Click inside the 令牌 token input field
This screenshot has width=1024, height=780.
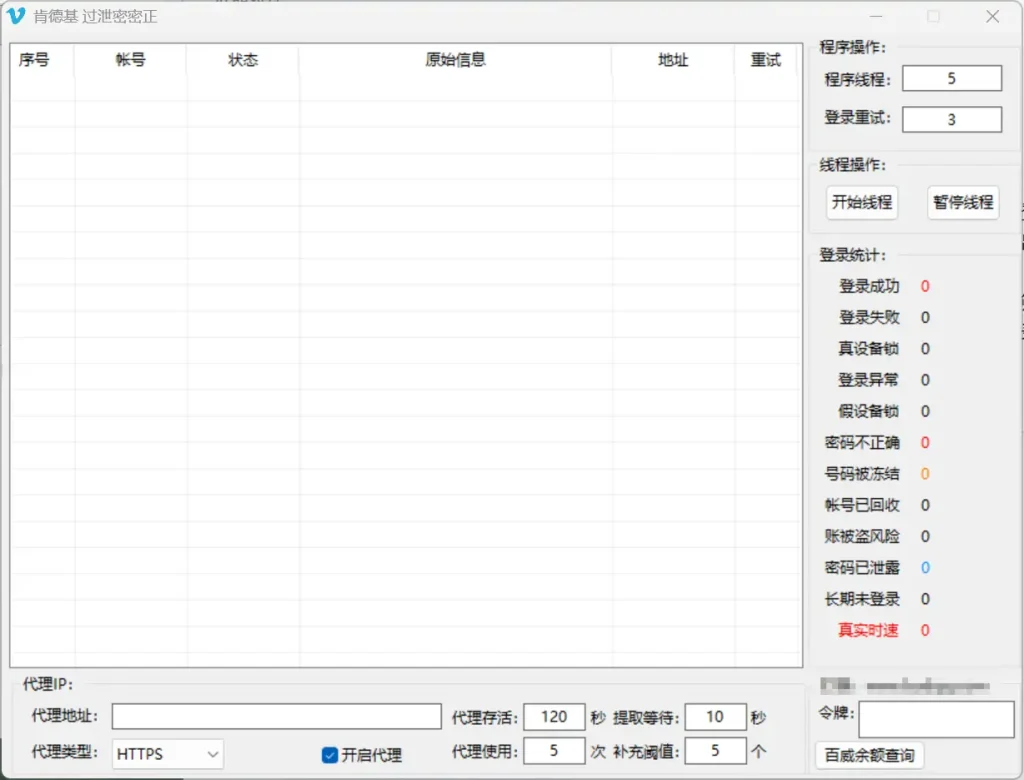click(936, 718)
